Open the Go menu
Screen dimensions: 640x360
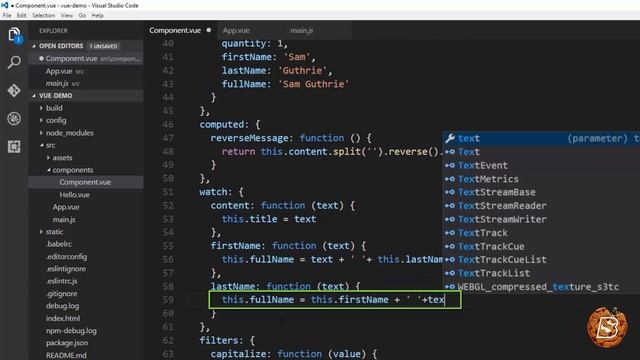(x=82, y=16)
